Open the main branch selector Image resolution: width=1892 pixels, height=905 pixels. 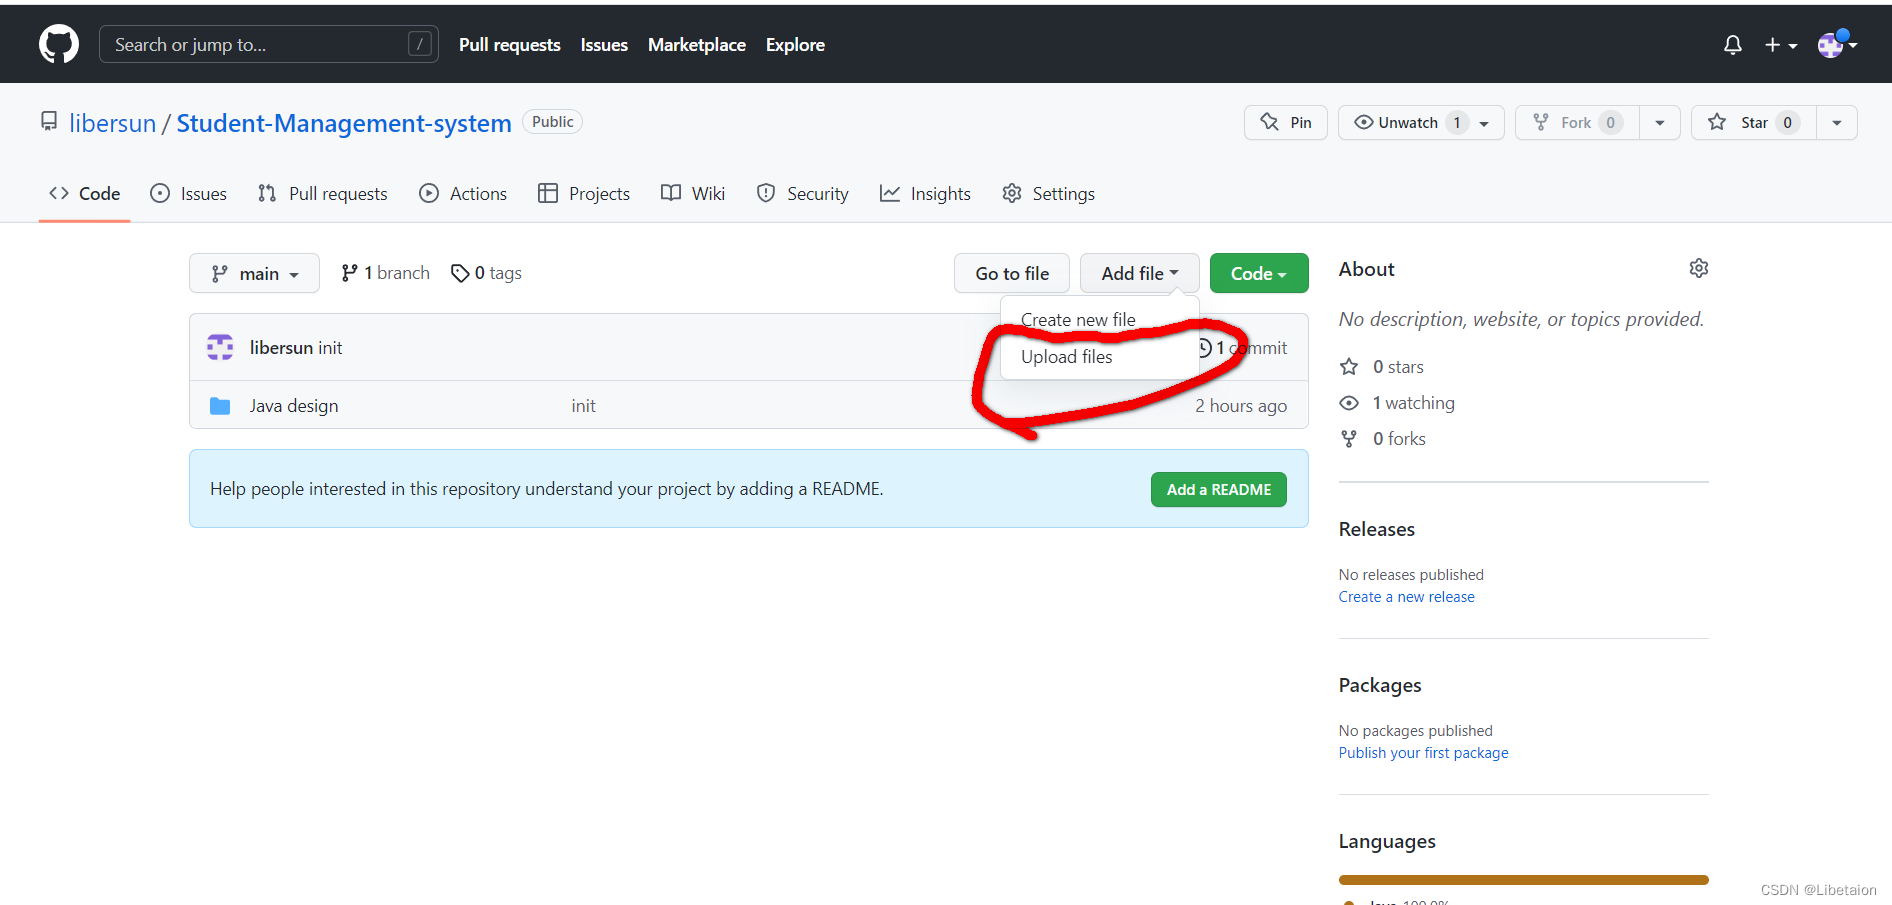[254, 273]
